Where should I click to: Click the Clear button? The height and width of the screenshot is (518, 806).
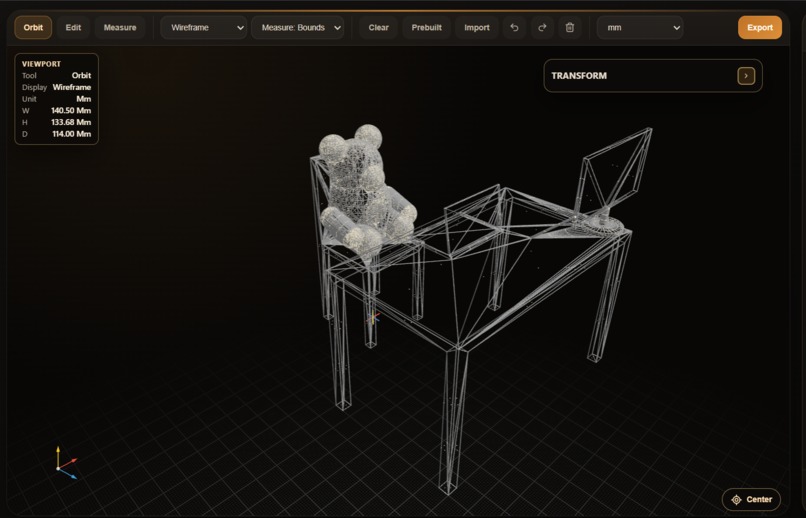(x=378, y=28)
